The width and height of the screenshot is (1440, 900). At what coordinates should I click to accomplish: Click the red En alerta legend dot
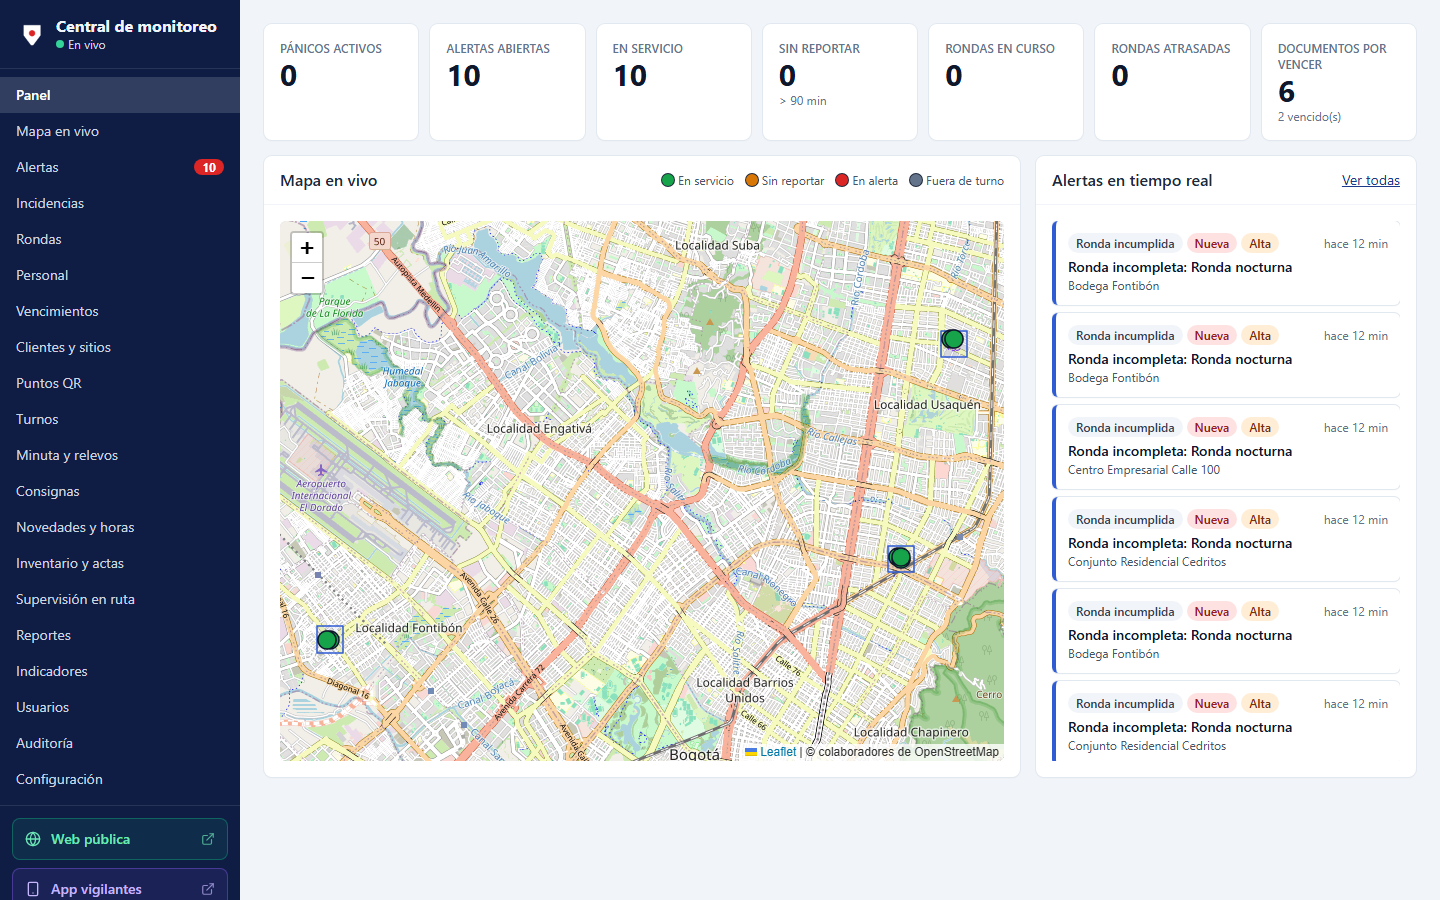842,181
